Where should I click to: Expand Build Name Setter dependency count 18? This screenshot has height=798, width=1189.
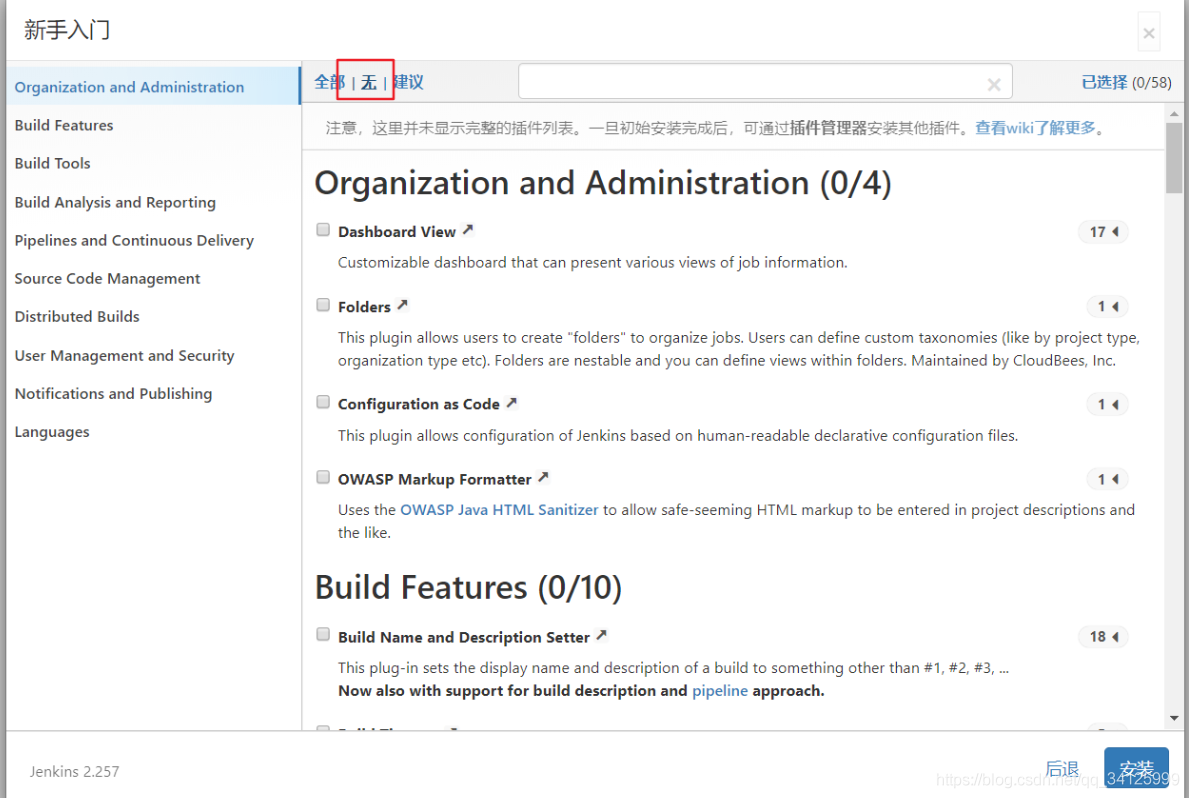(x=1103, y=636)
